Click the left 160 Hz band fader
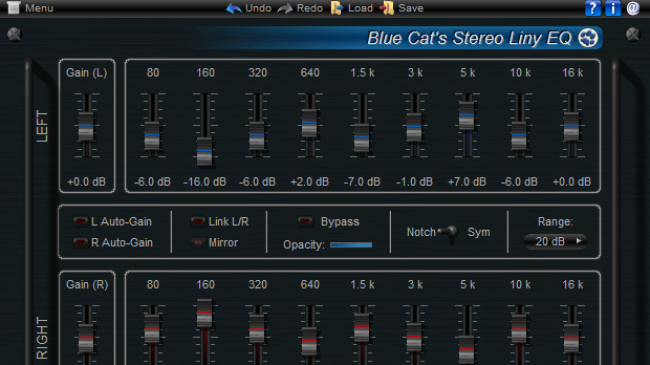Viewport: 650px width, 365px height. pos(204,151)
